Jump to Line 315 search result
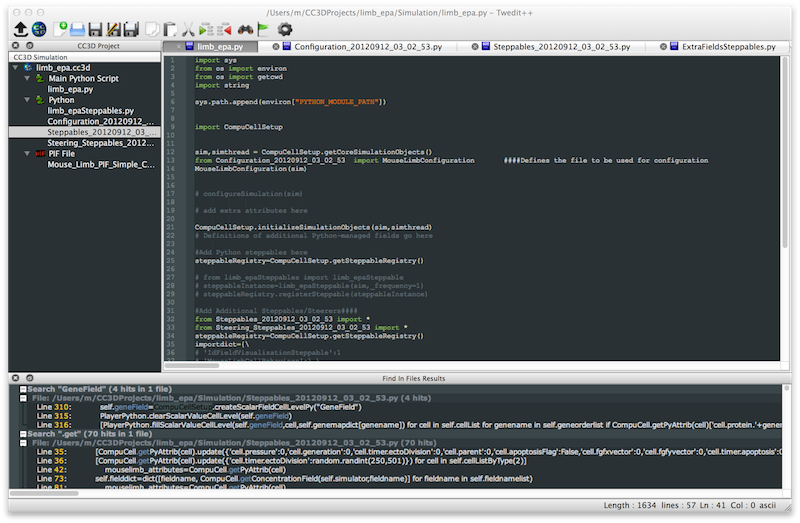This screenshot has width=800, height=523. pos(52,415)
